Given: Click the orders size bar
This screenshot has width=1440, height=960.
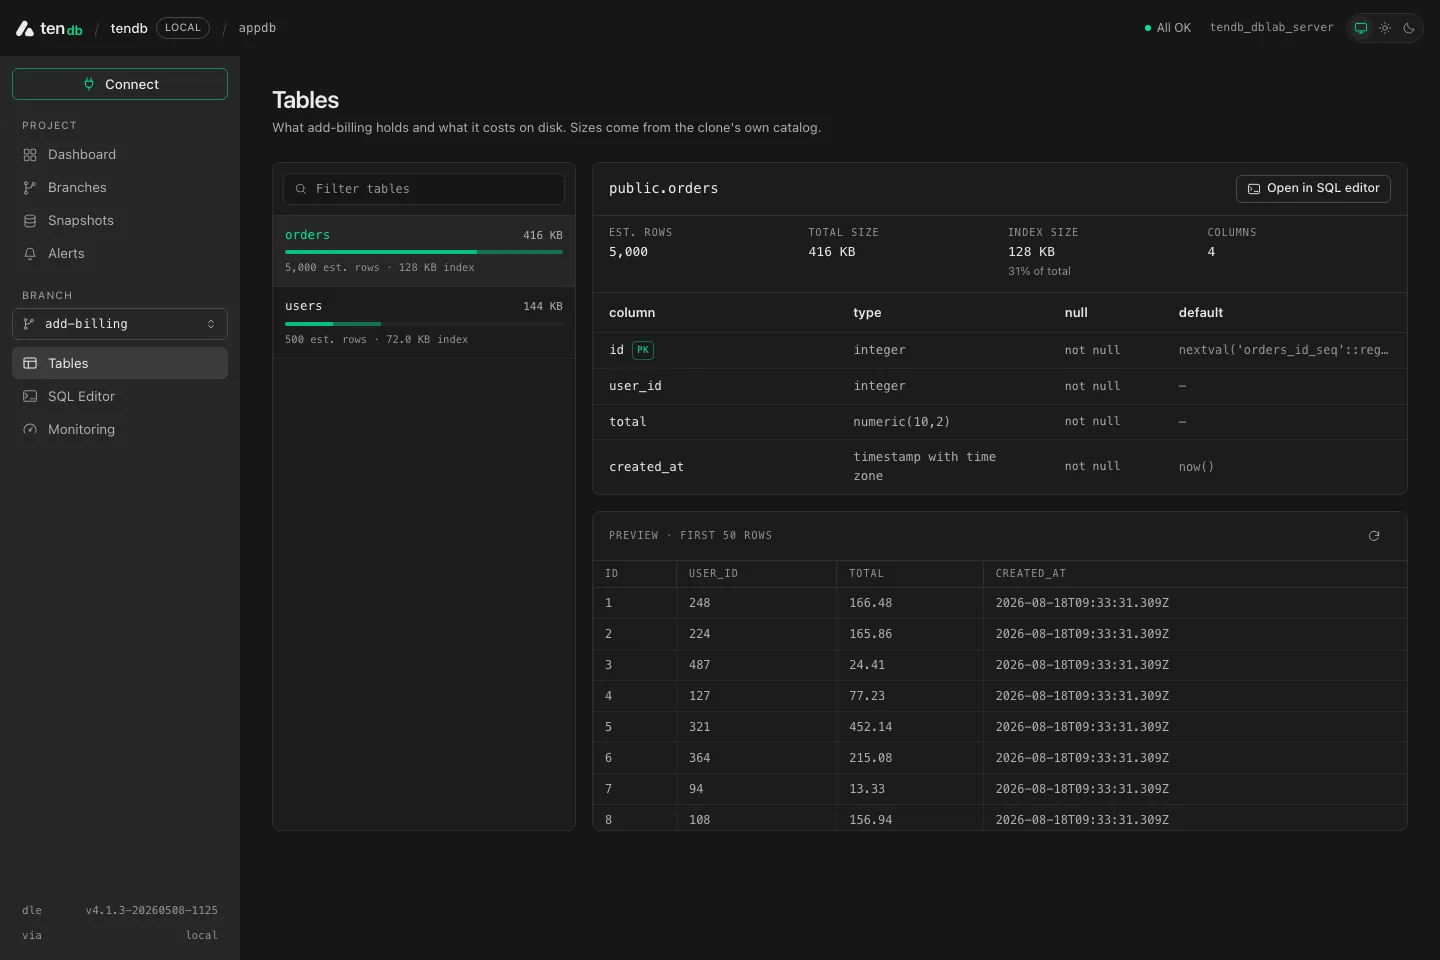Looking at the screenshot, I should click(424, 252).
